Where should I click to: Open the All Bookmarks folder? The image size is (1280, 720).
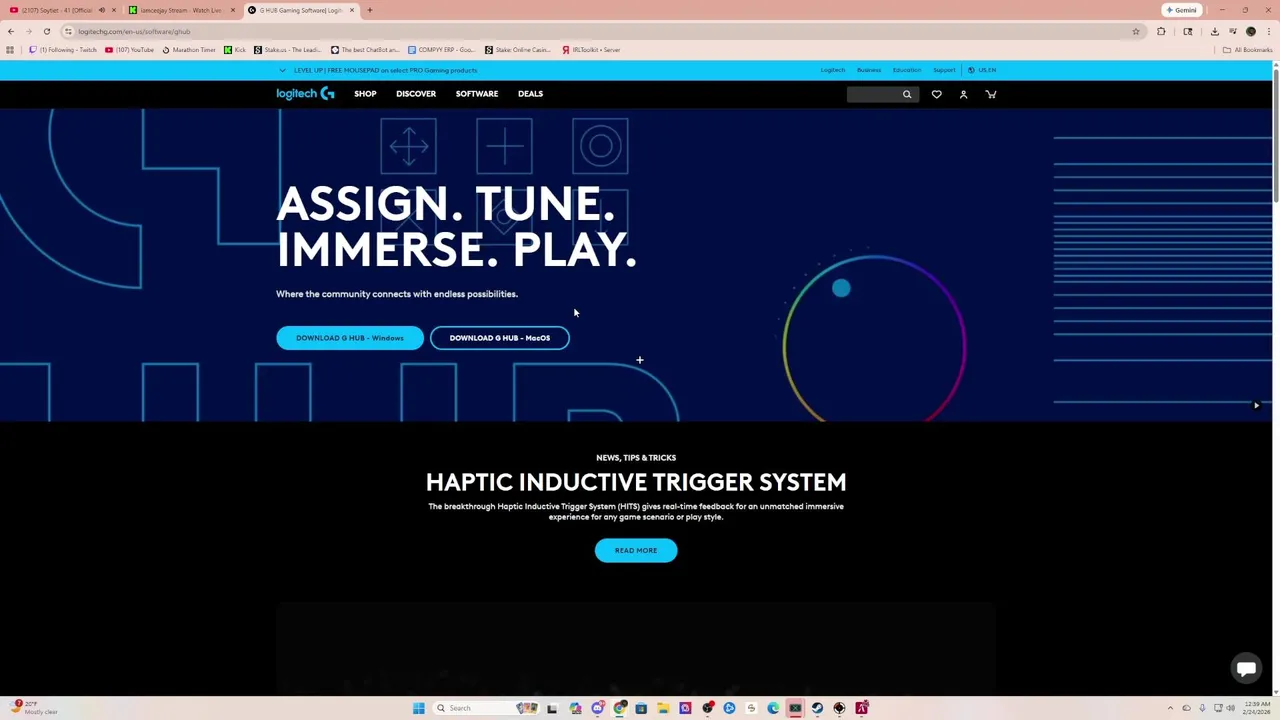click(1247, 50)
